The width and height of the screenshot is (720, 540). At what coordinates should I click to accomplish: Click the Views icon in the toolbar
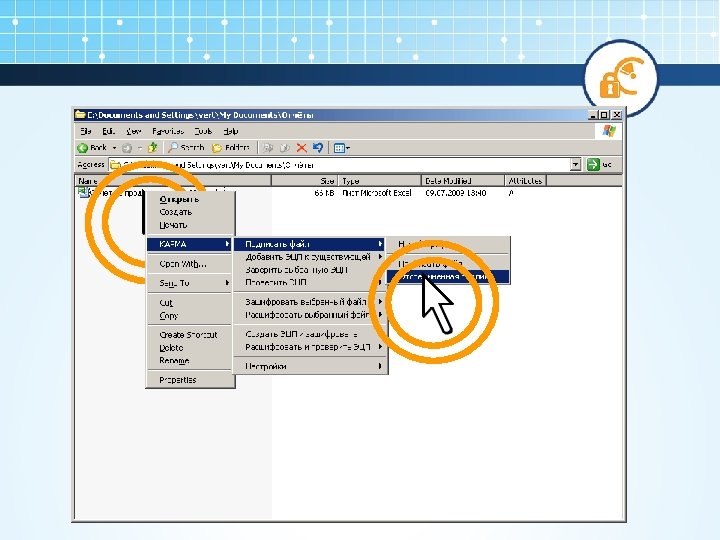pos(339,148)
